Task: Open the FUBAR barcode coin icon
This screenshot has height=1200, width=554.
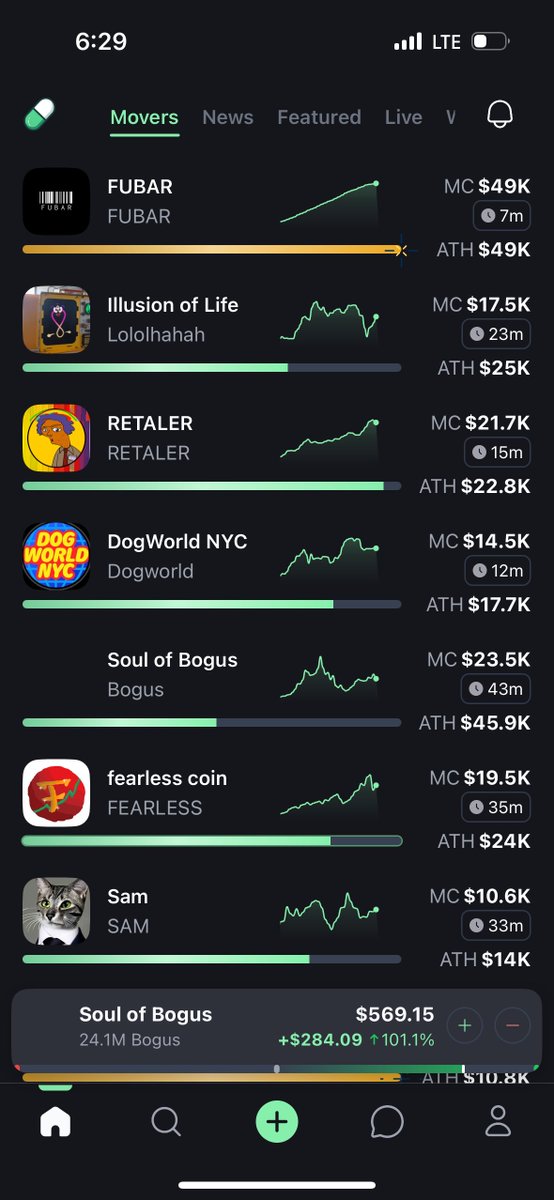Action: (x=56, y=201)
